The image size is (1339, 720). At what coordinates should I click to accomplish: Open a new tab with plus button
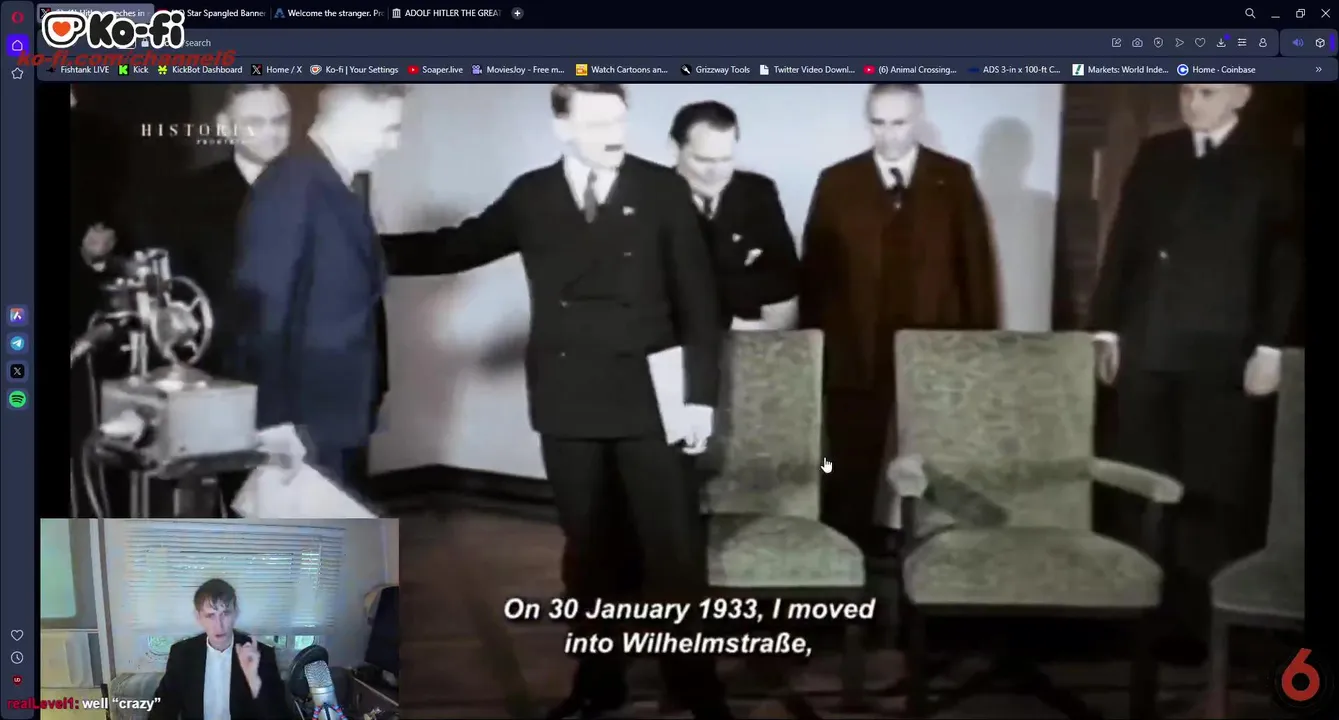click(x=517, y=13)
